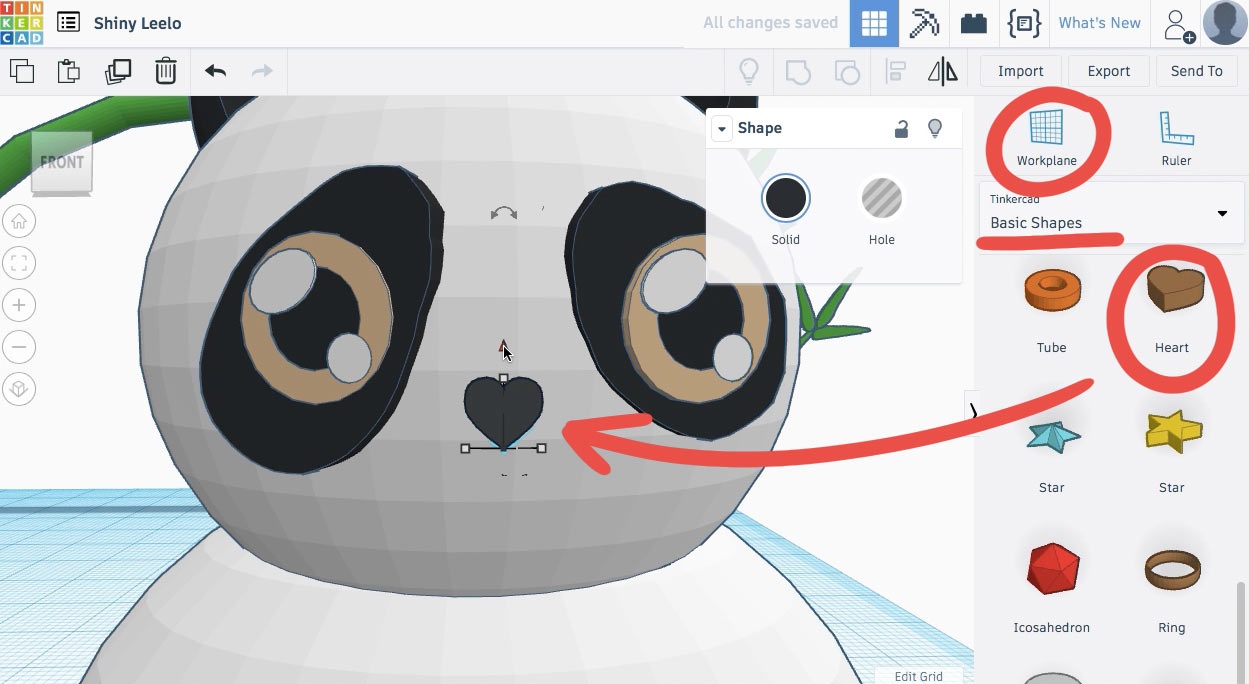
Task: Open the Align tool
Action: (895, 71)
